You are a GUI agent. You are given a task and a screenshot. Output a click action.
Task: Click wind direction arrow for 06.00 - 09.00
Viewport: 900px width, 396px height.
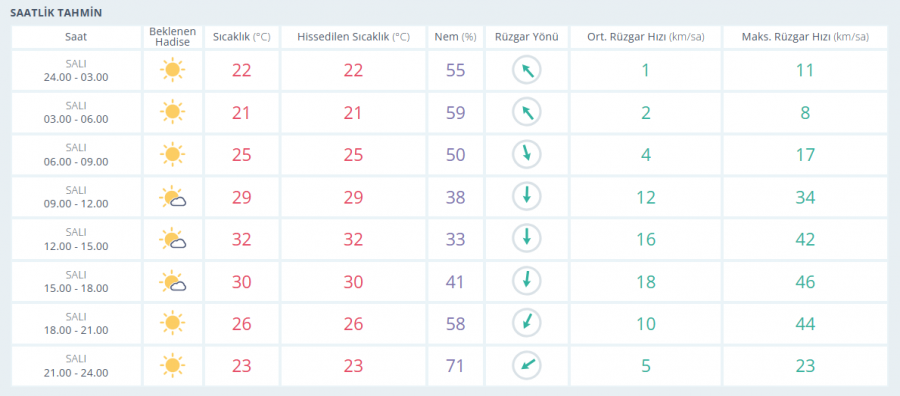[x=527, y=155]
